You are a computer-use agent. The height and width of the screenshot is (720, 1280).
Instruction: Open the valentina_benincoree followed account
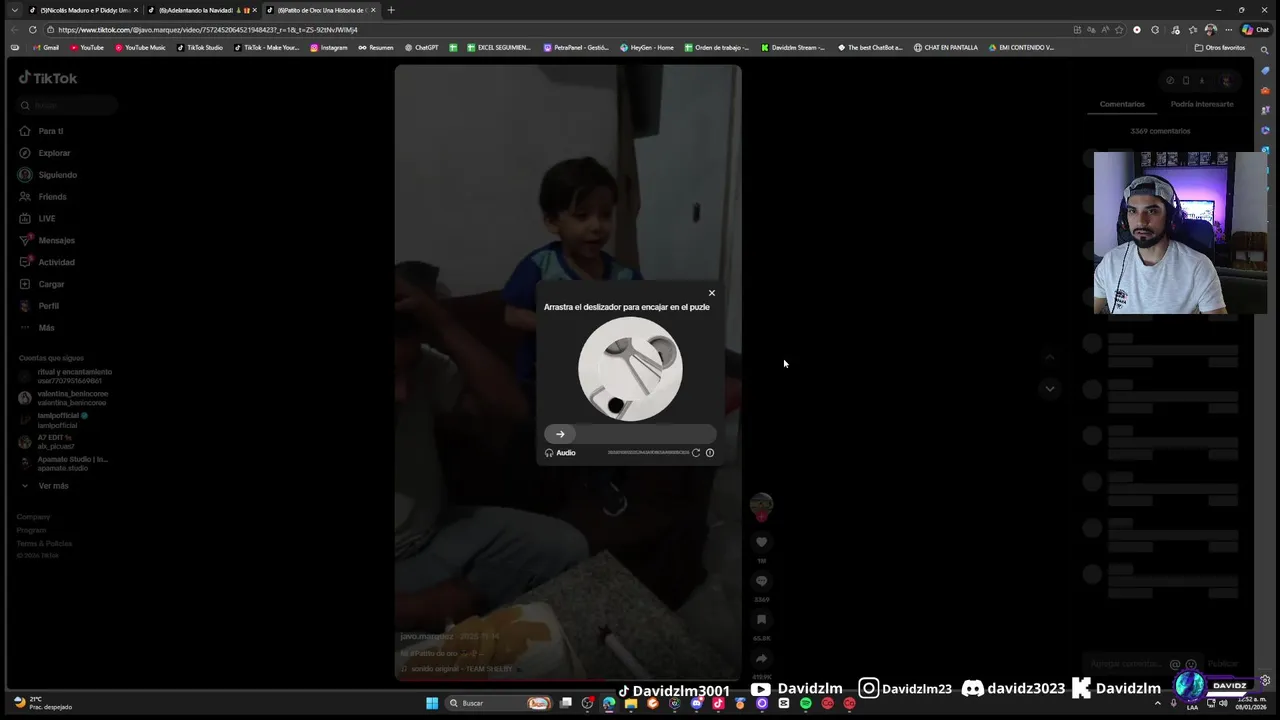coord(63,398)
